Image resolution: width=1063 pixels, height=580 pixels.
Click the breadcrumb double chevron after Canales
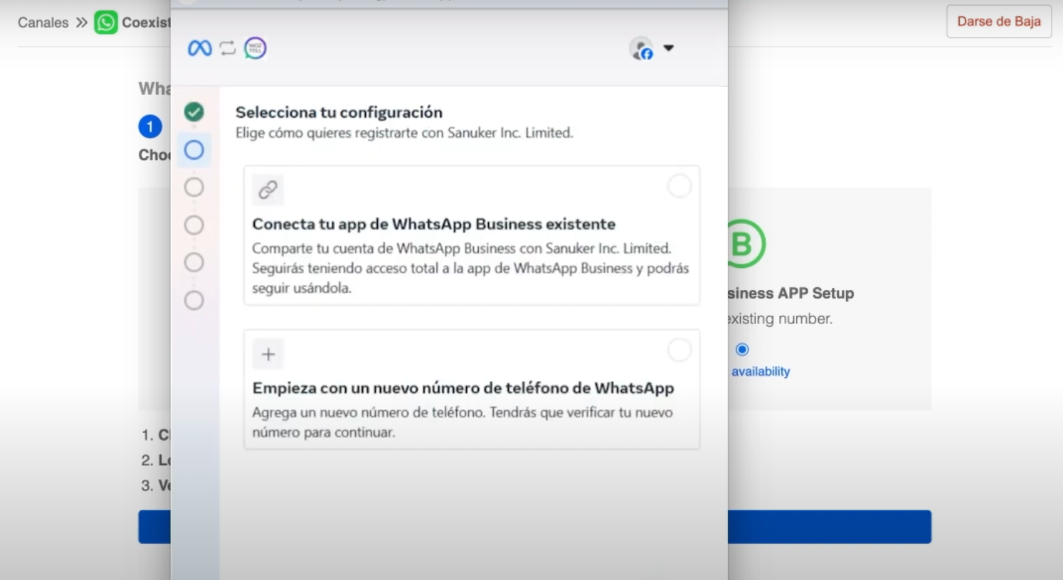(x=81, y=22)
